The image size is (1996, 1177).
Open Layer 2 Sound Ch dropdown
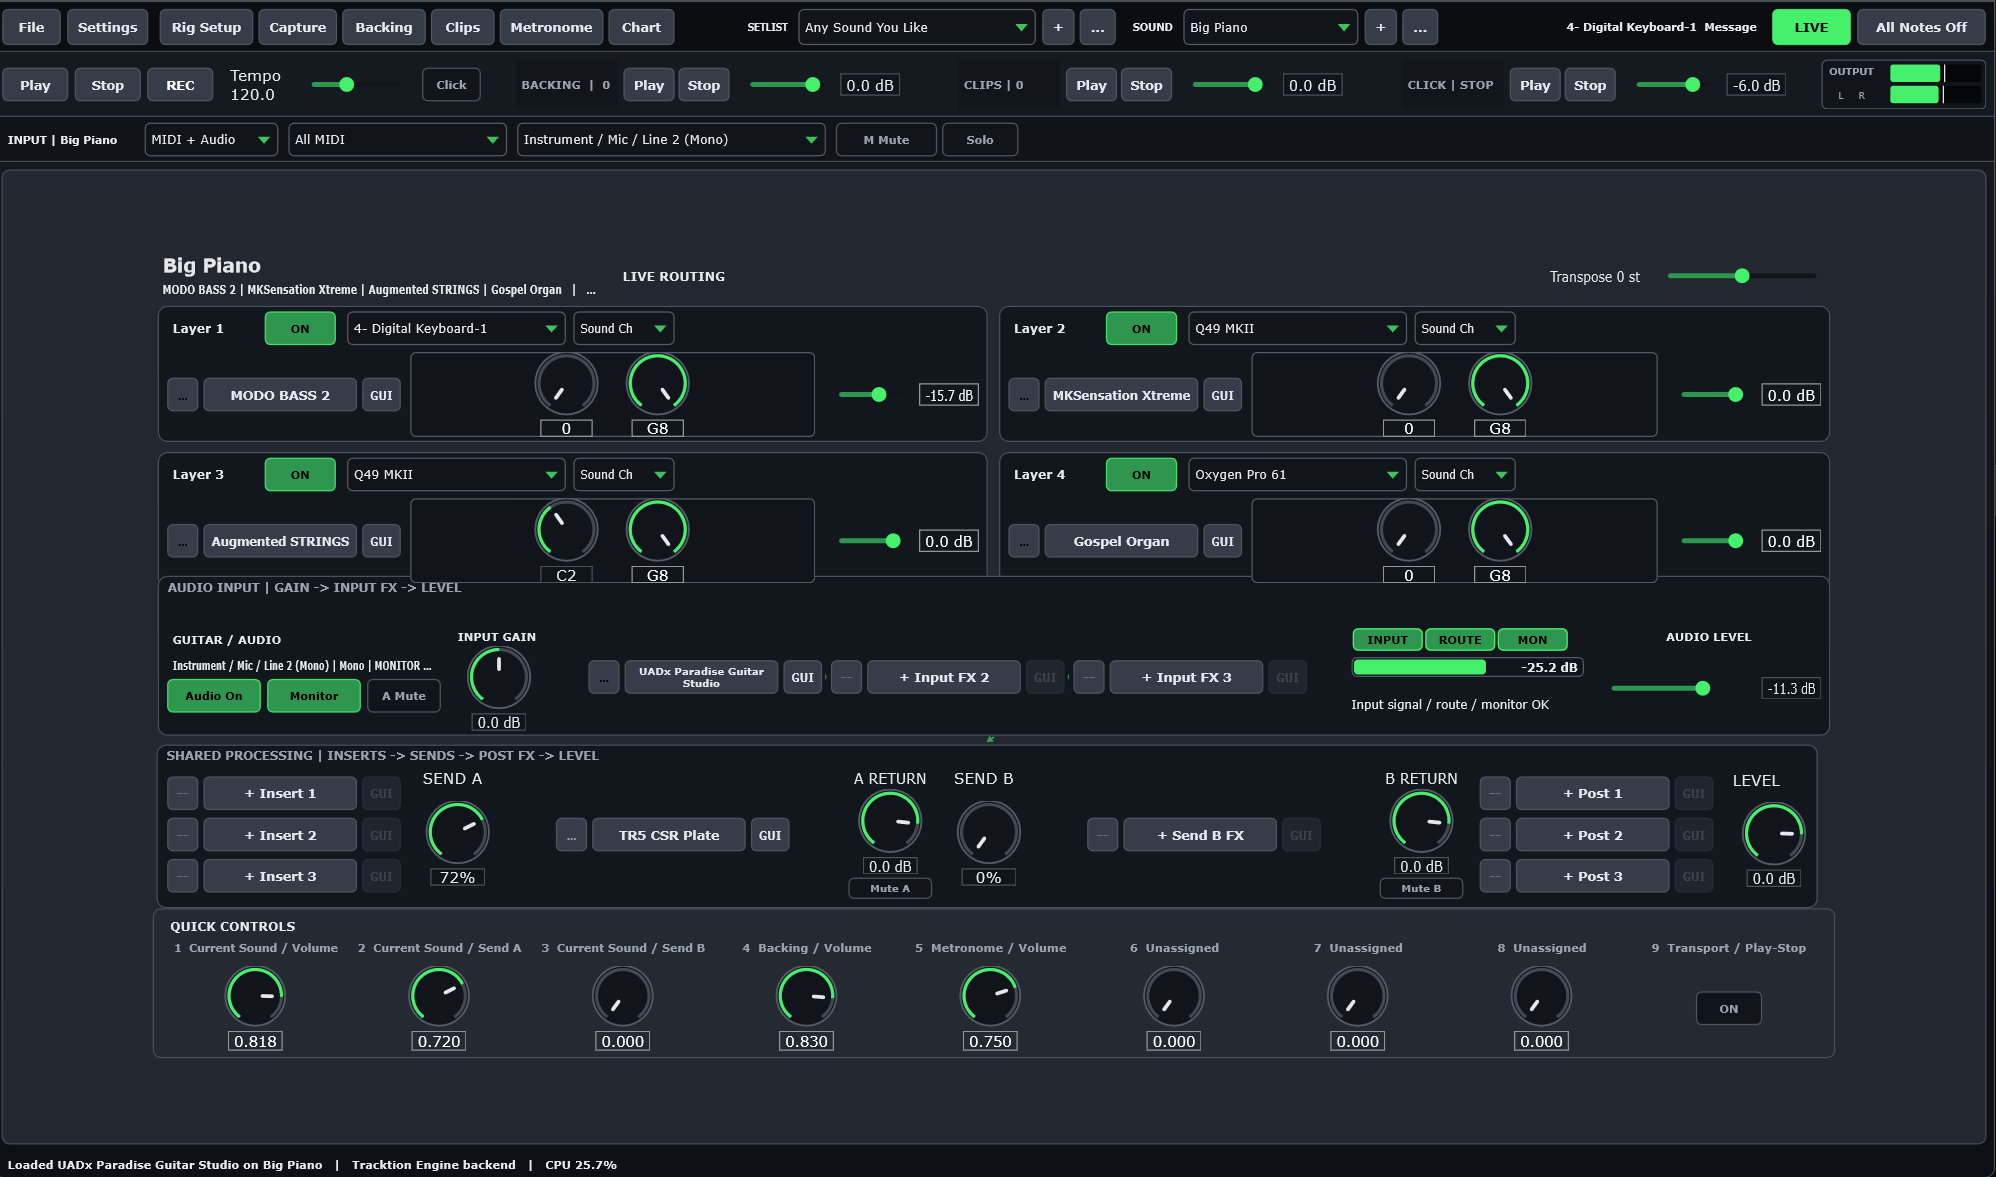pyautogui.click(x=1464, y=328)
